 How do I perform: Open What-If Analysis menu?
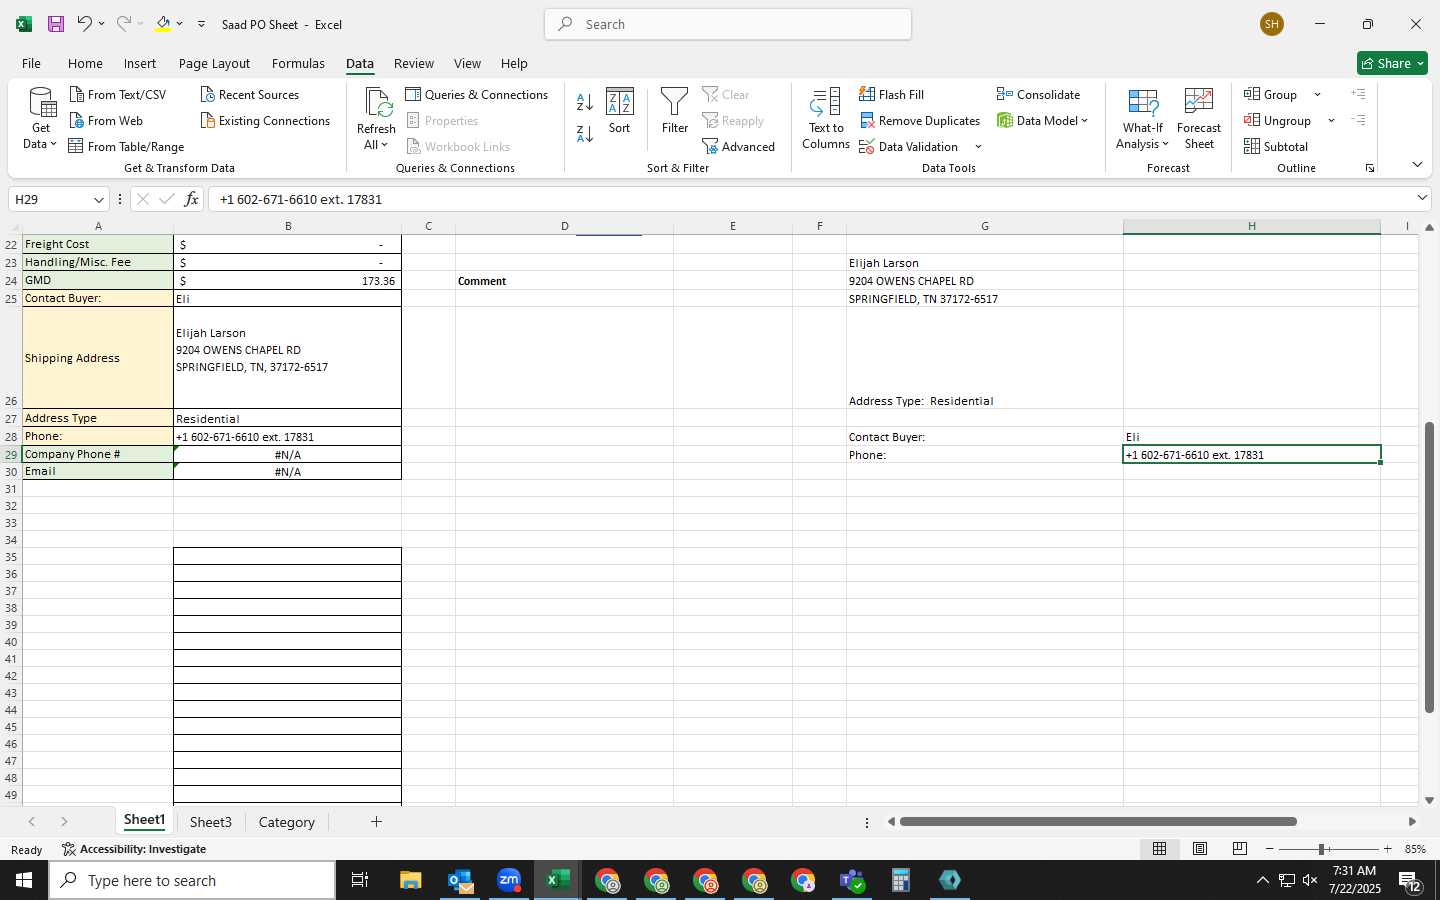1143,118
